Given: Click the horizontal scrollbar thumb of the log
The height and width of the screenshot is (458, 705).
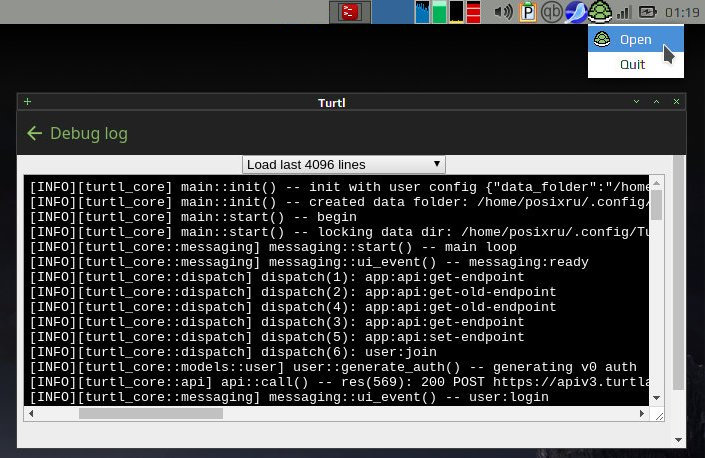Looking at the screenshot, I should (x=151, y=413).
